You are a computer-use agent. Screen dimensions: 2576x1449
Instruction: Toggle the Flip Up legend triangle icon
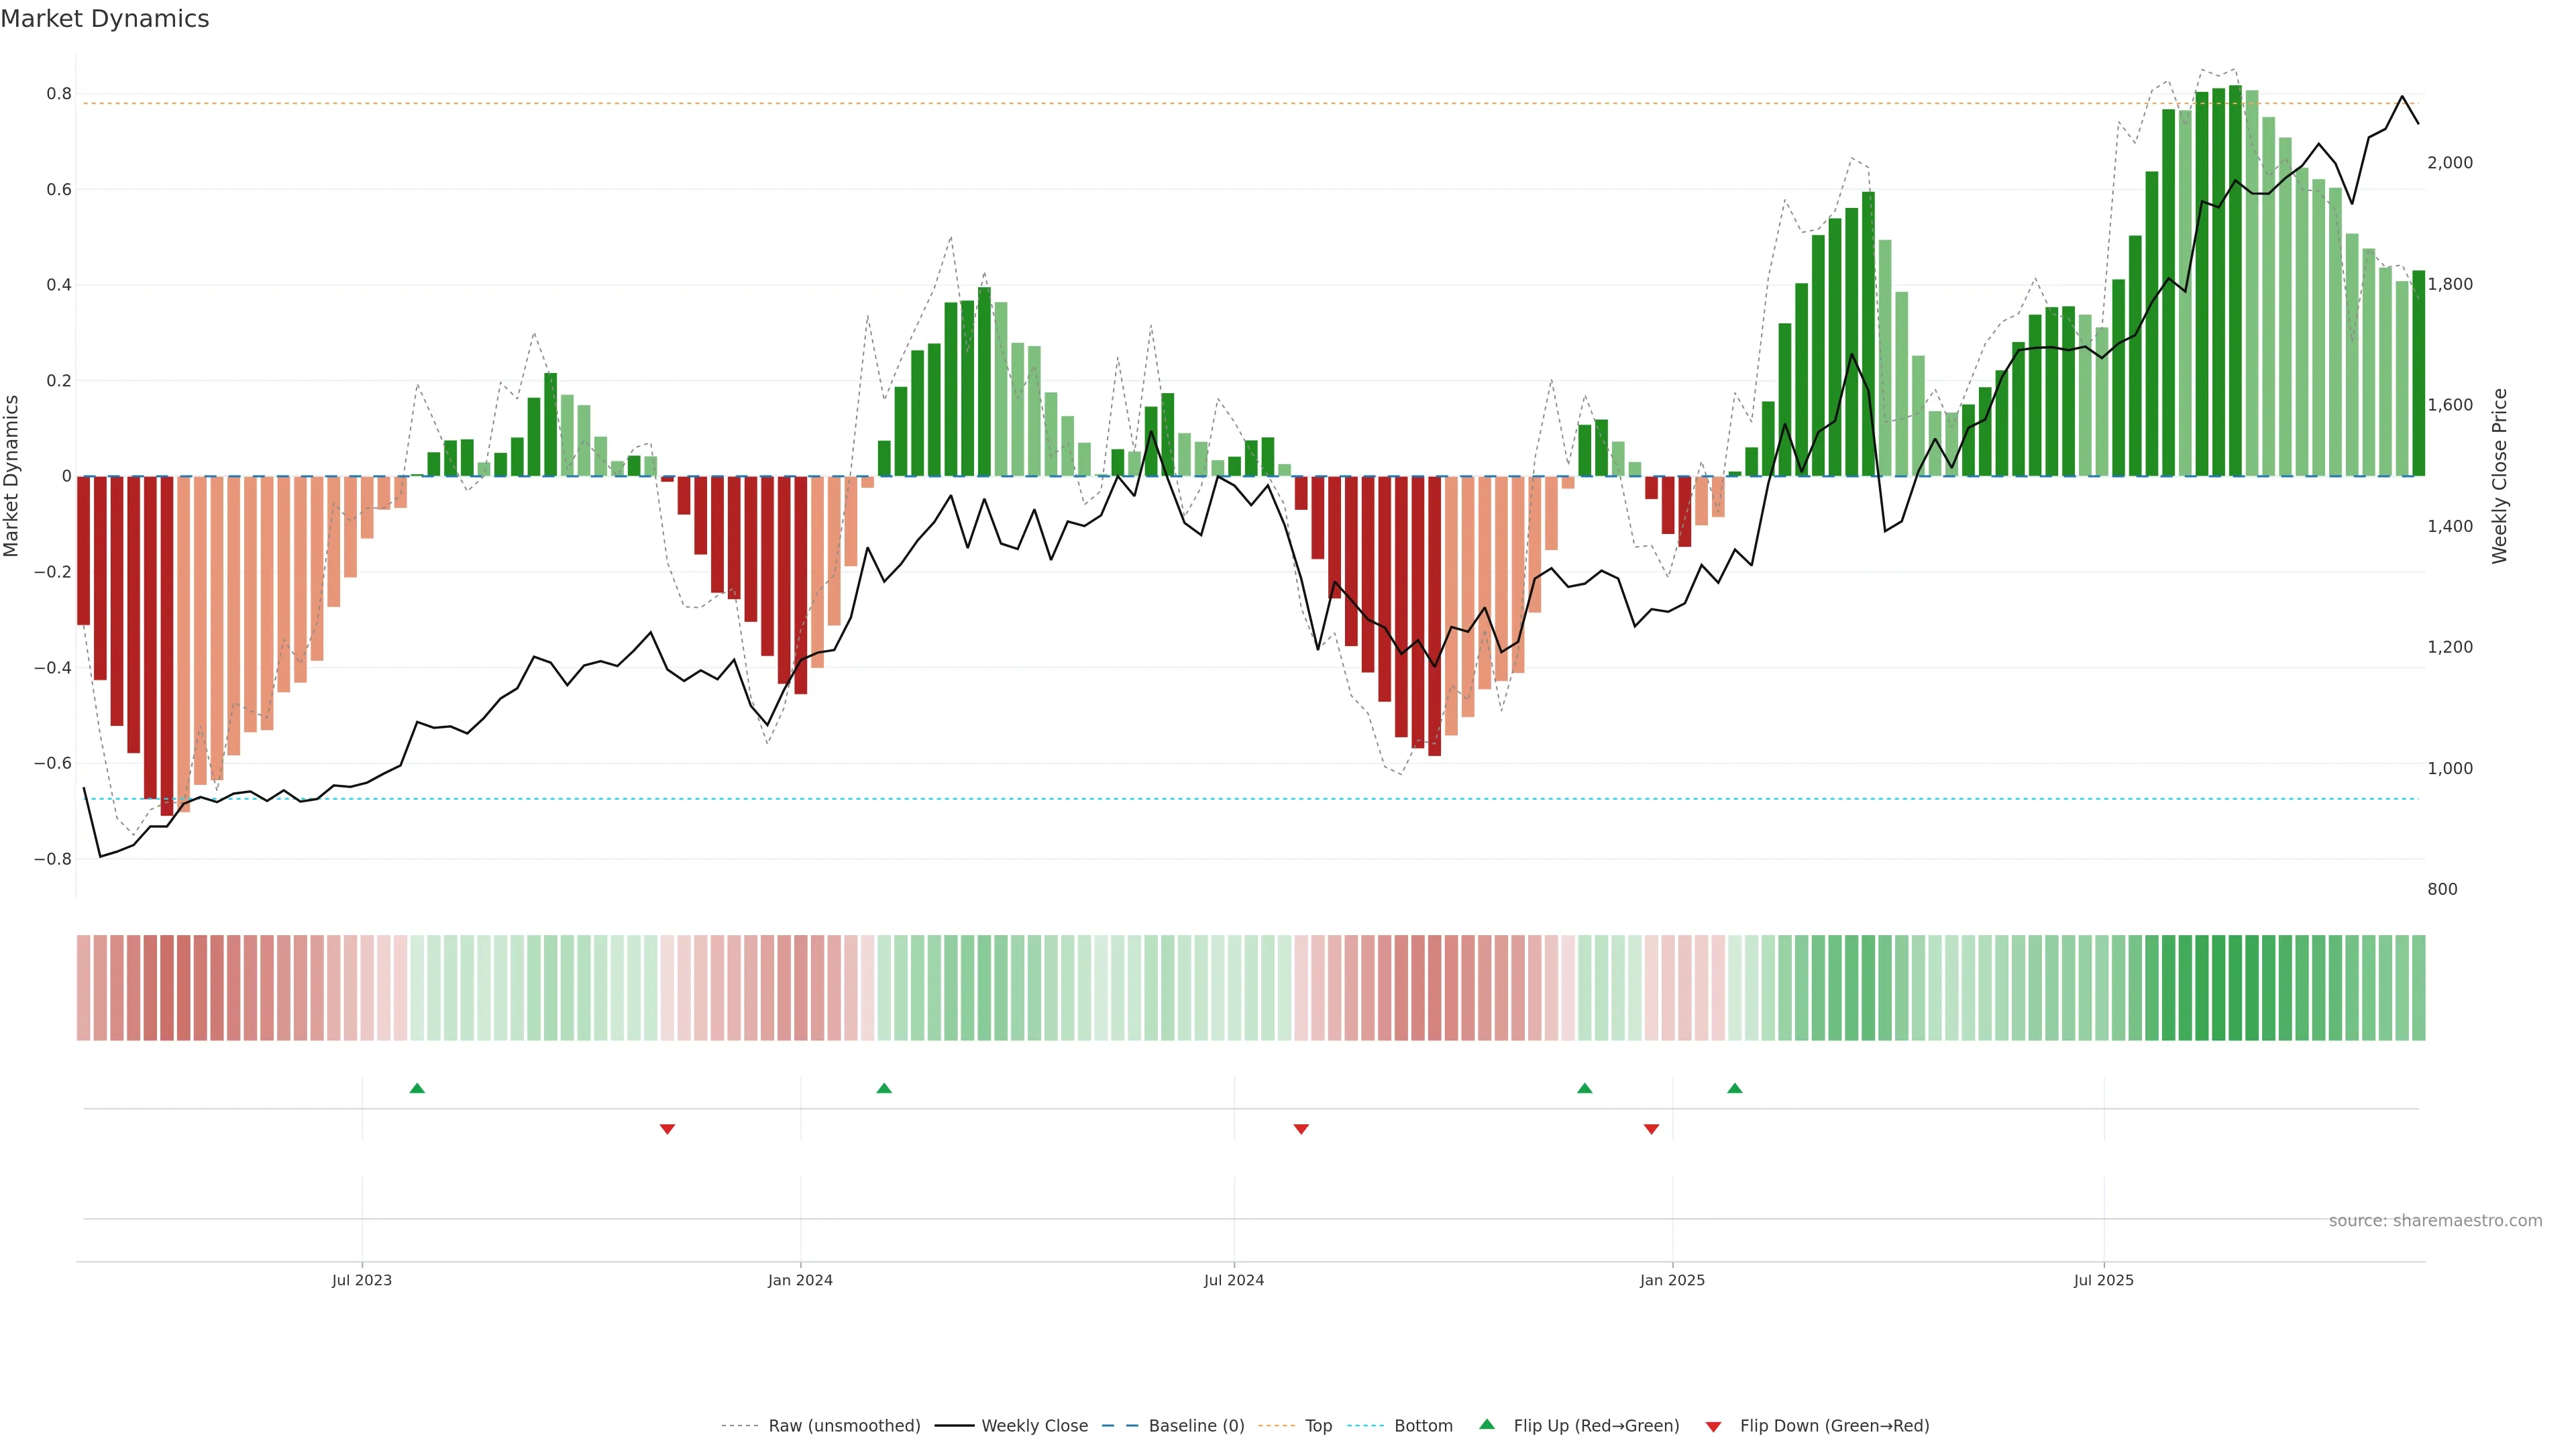pos(1487,1424)
